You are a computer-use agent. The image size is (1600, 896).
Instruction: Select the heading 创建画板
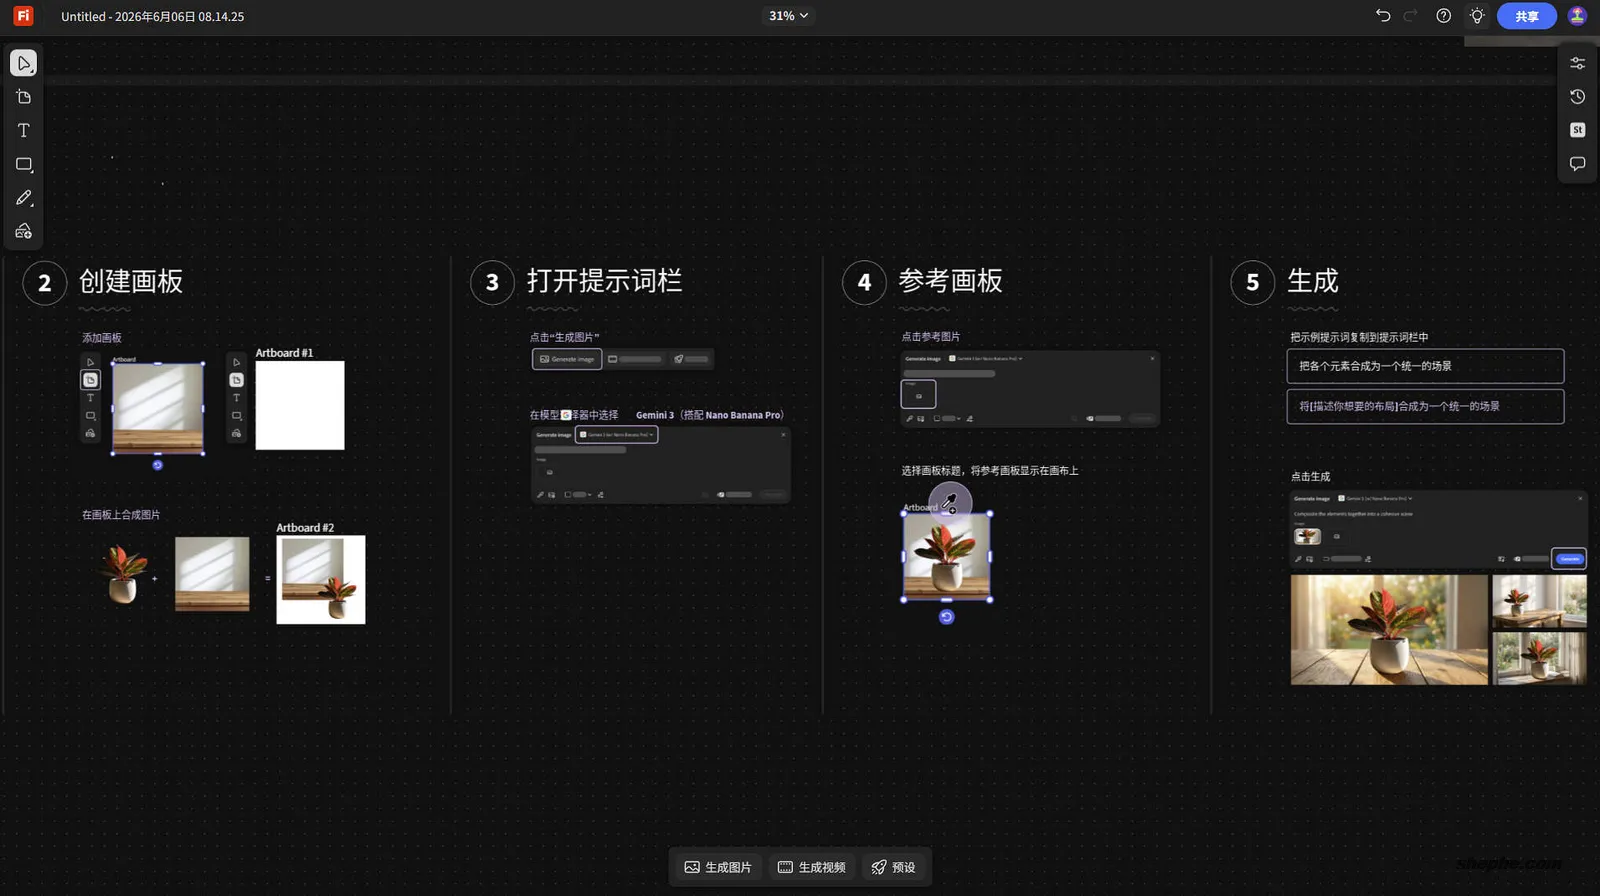131,281
